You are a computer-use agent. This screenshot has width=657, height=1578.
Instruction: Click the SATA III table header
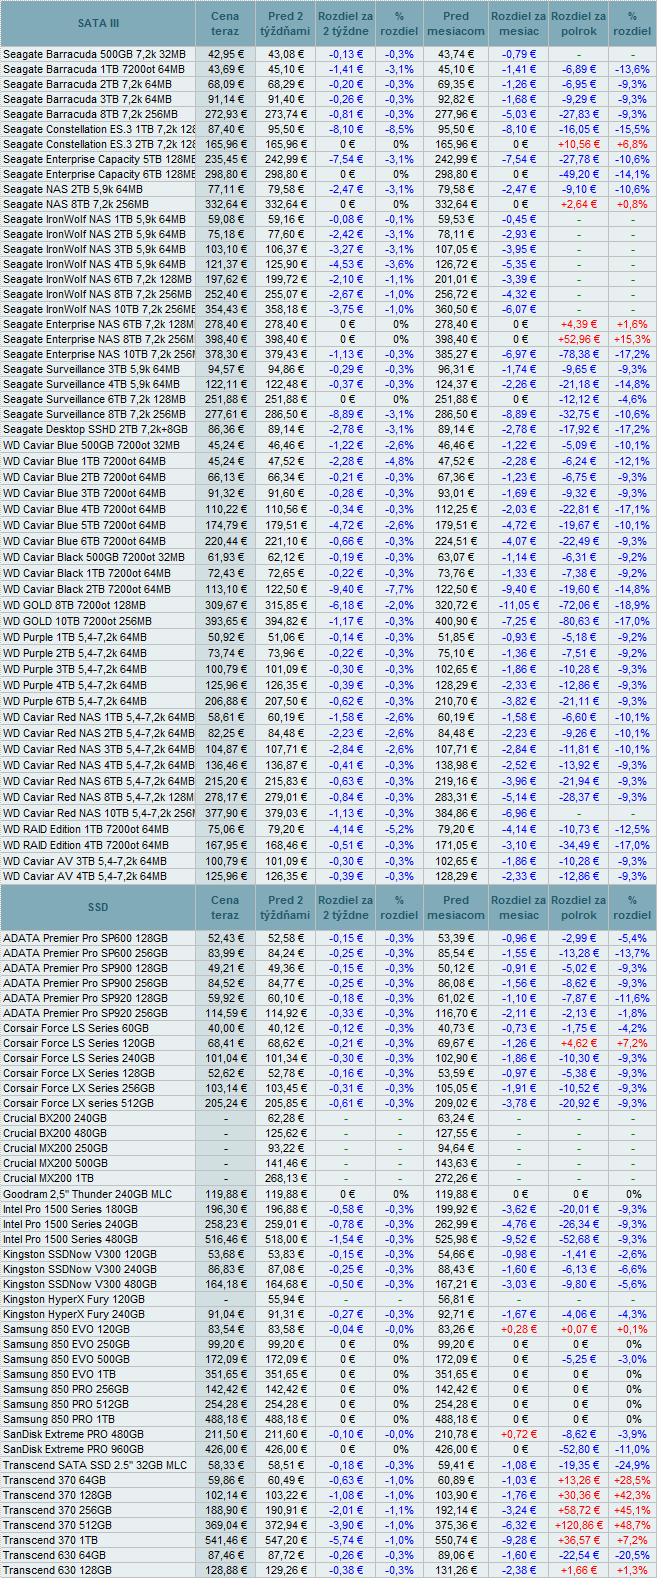[x=98, y=23]
